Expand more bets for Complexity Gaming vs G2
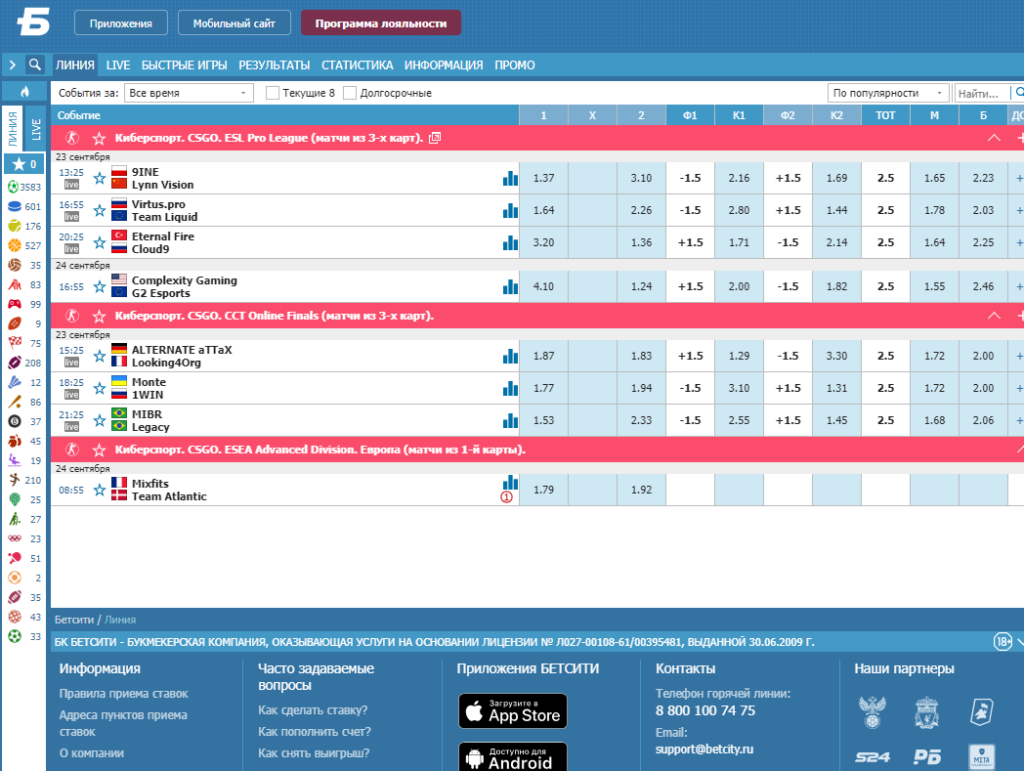The height and width of the screenshot is (771, 1024). 1018,287
